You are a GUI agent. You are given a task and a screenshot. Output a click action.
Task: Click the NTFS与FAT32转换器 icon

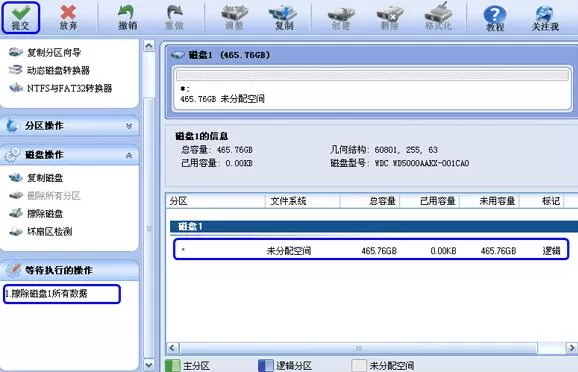(16, 88)
